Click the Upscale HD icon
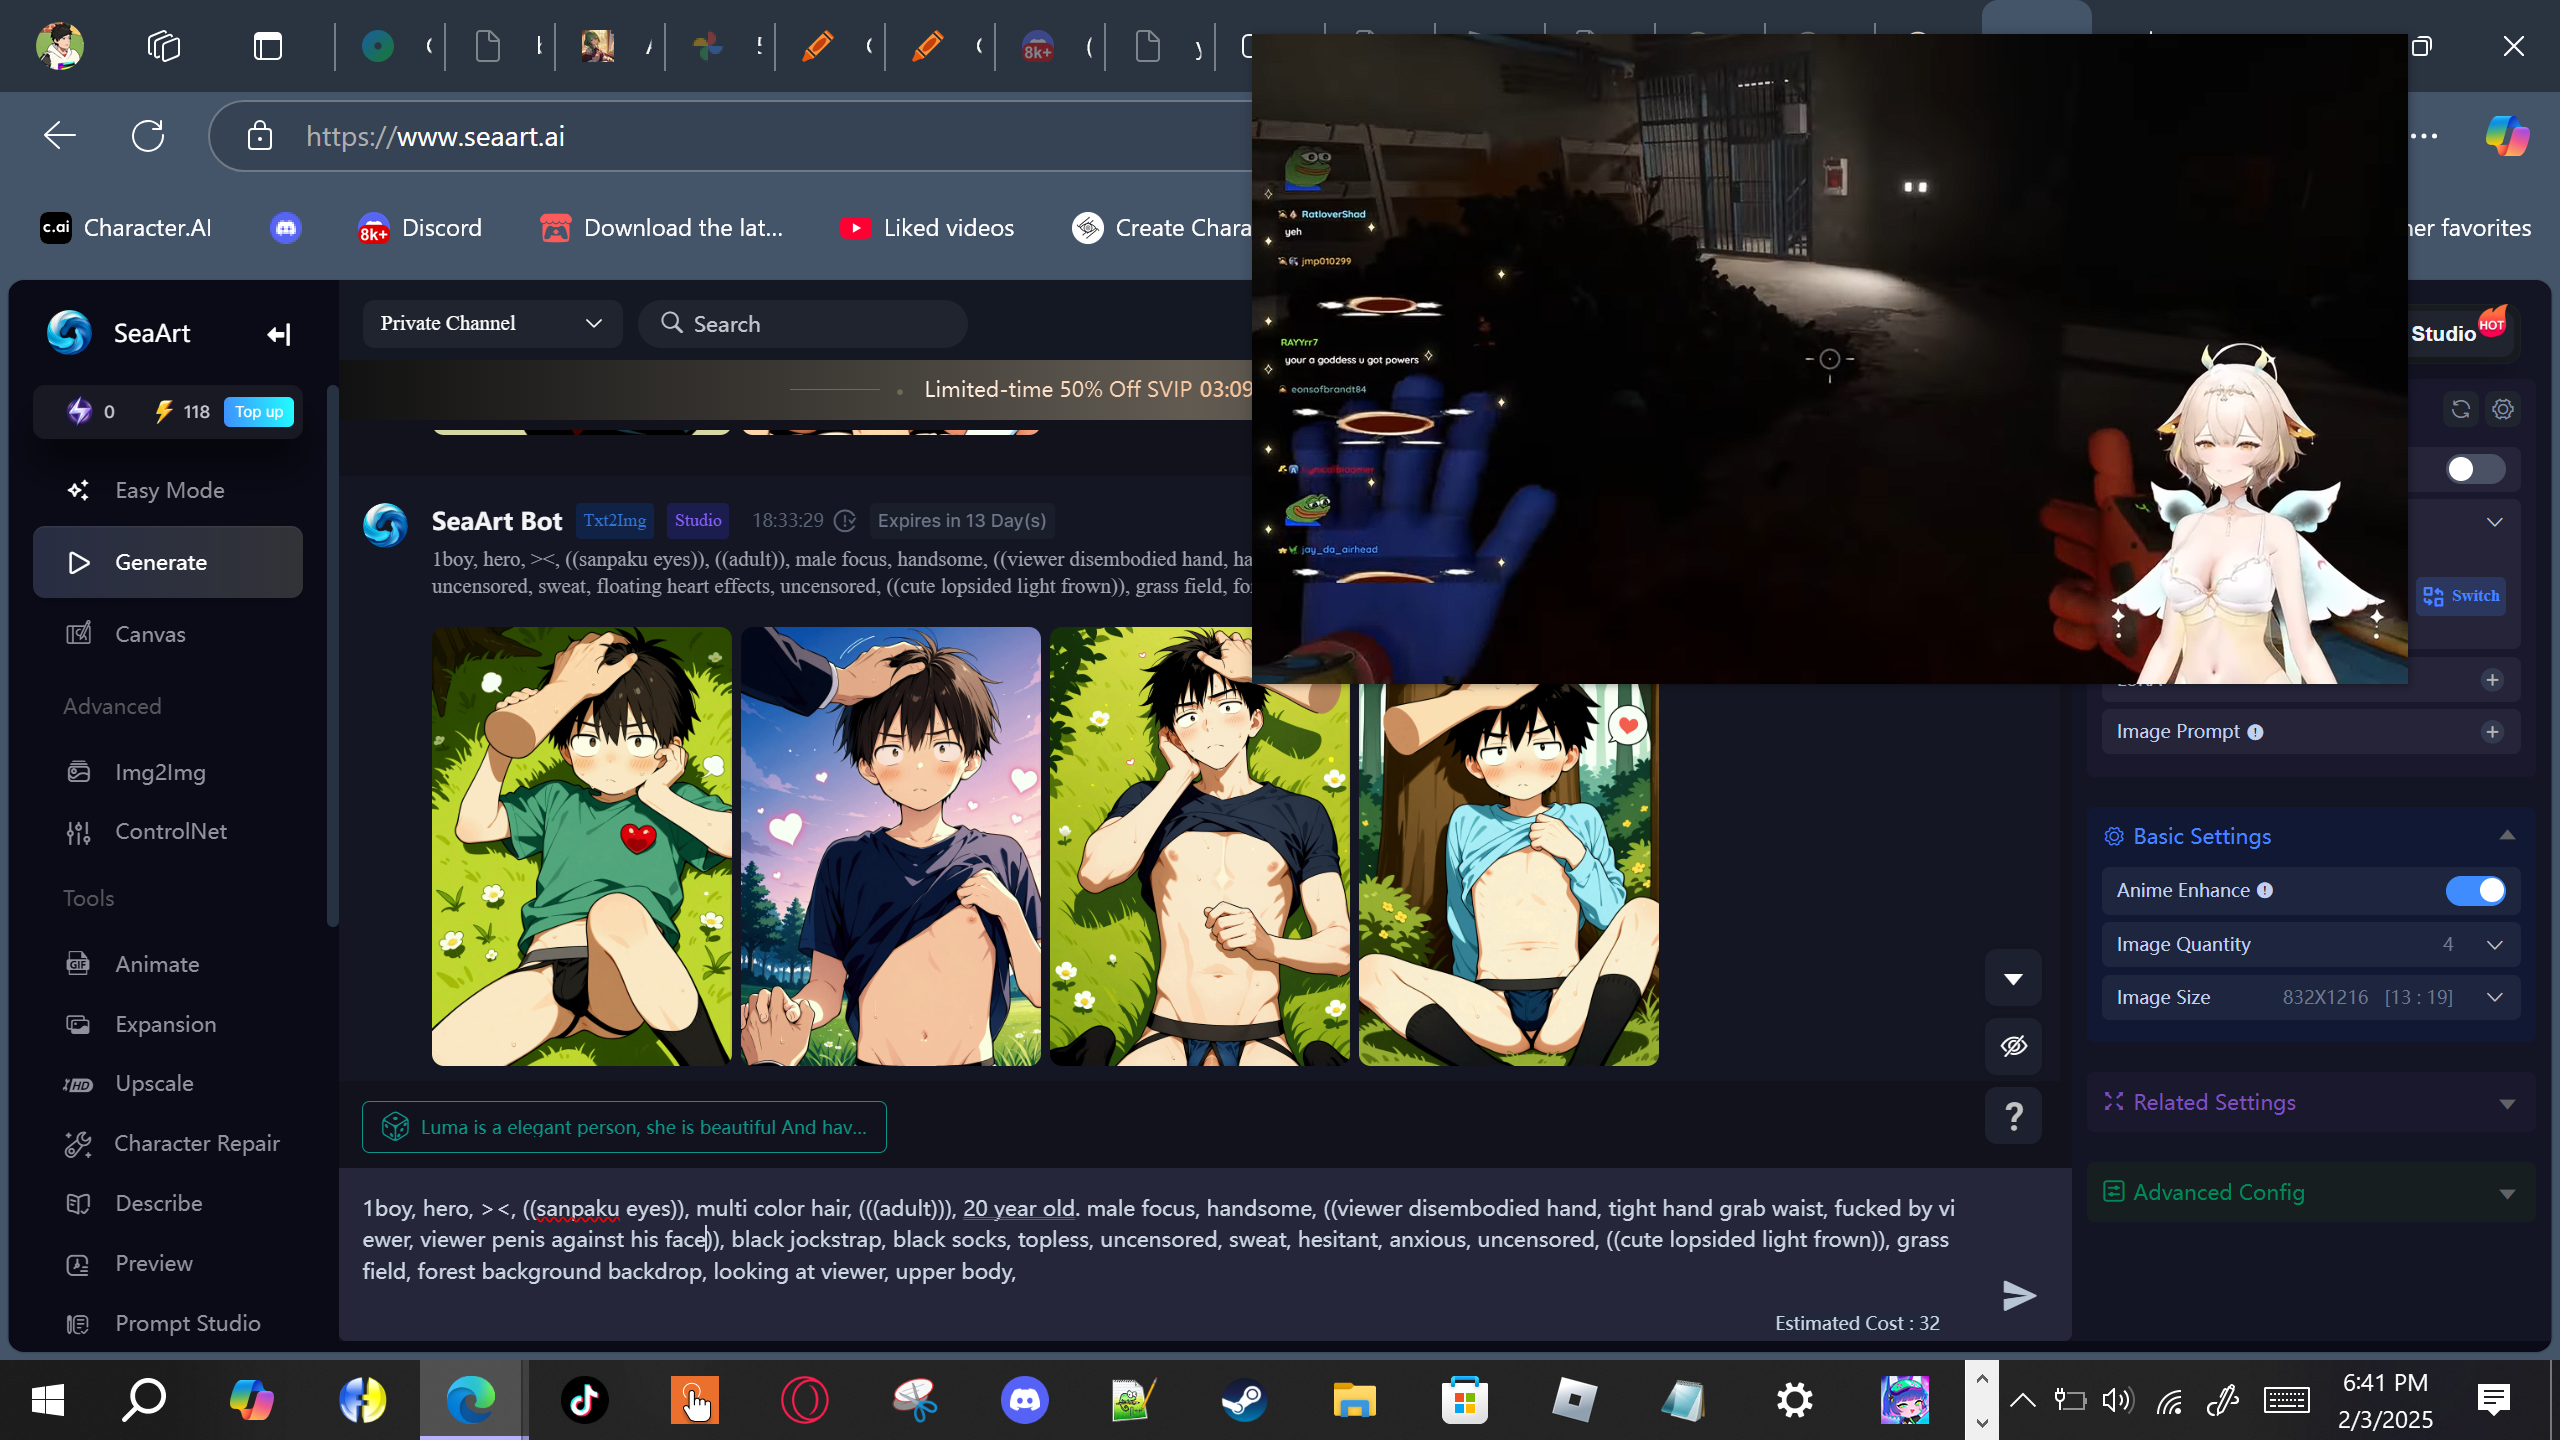The height and width of the screenshot is (1440, 2560). [78, 1084]
